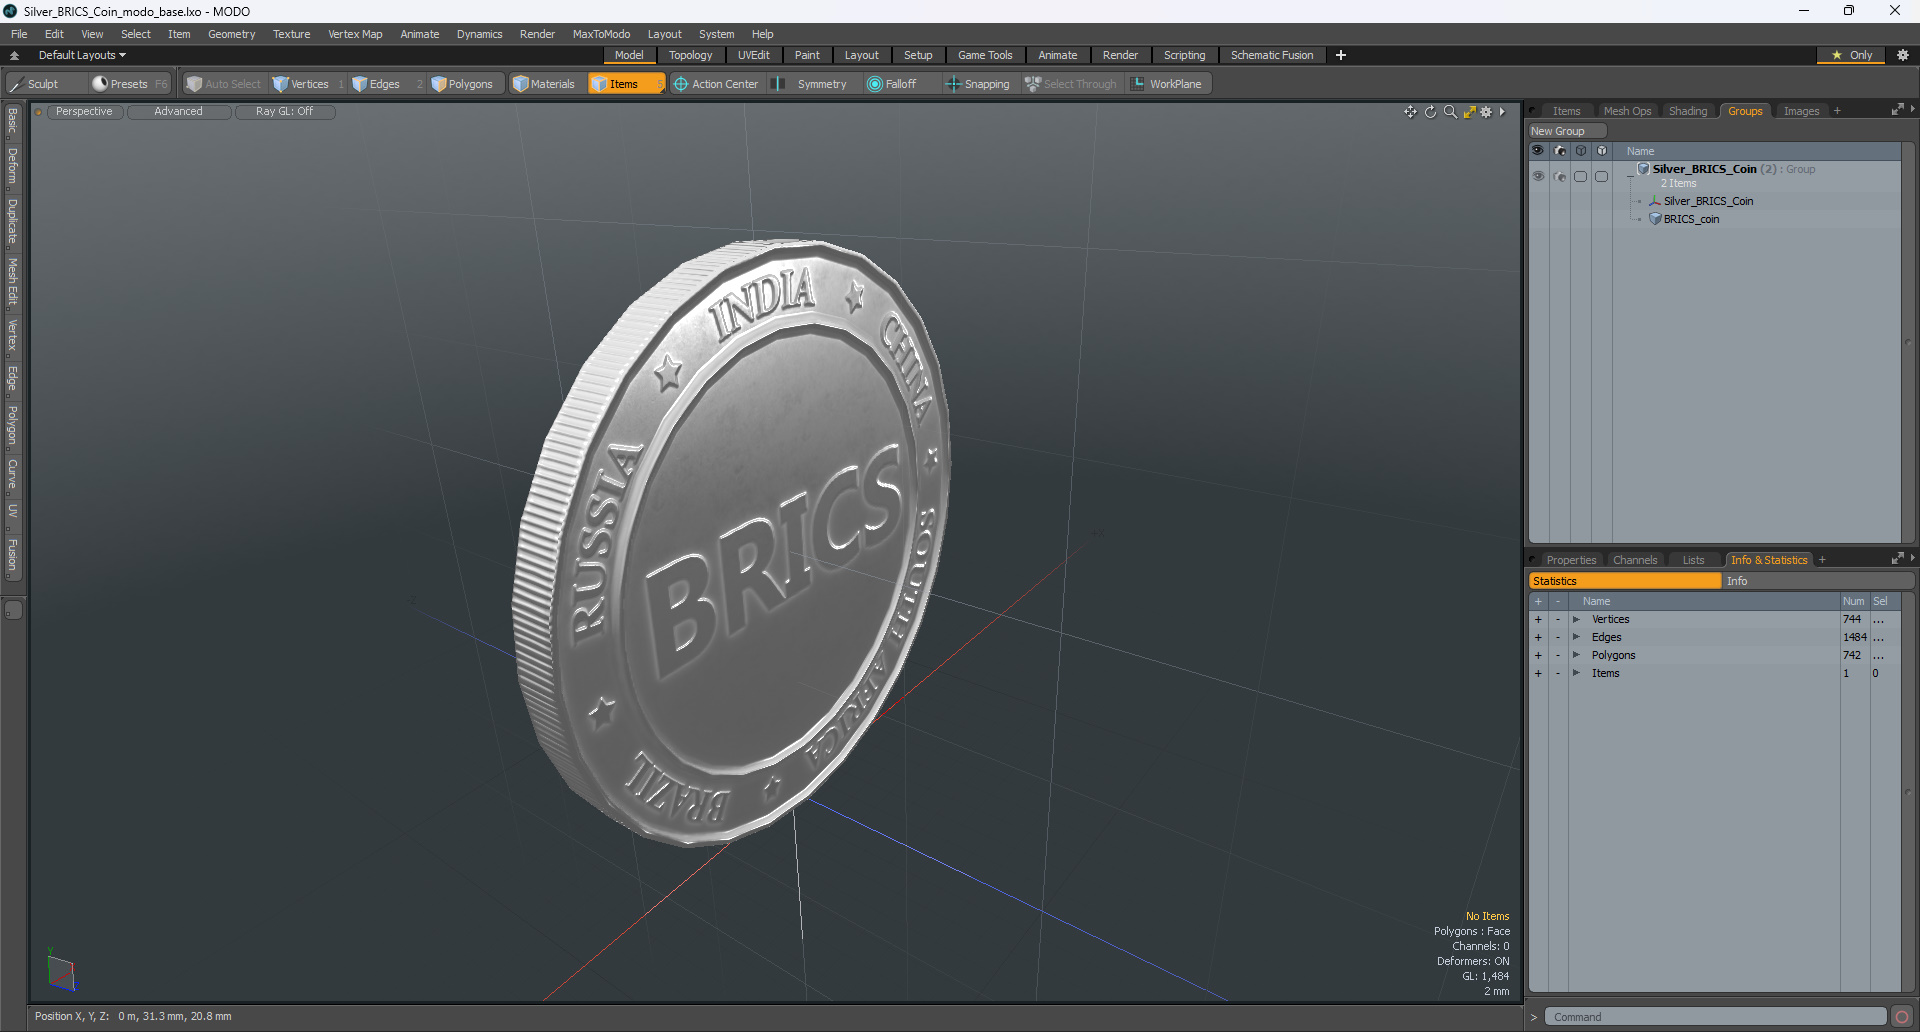Switch to Materials selection mode
This screenshot has width=1920, height=1032.
point(544,84)
